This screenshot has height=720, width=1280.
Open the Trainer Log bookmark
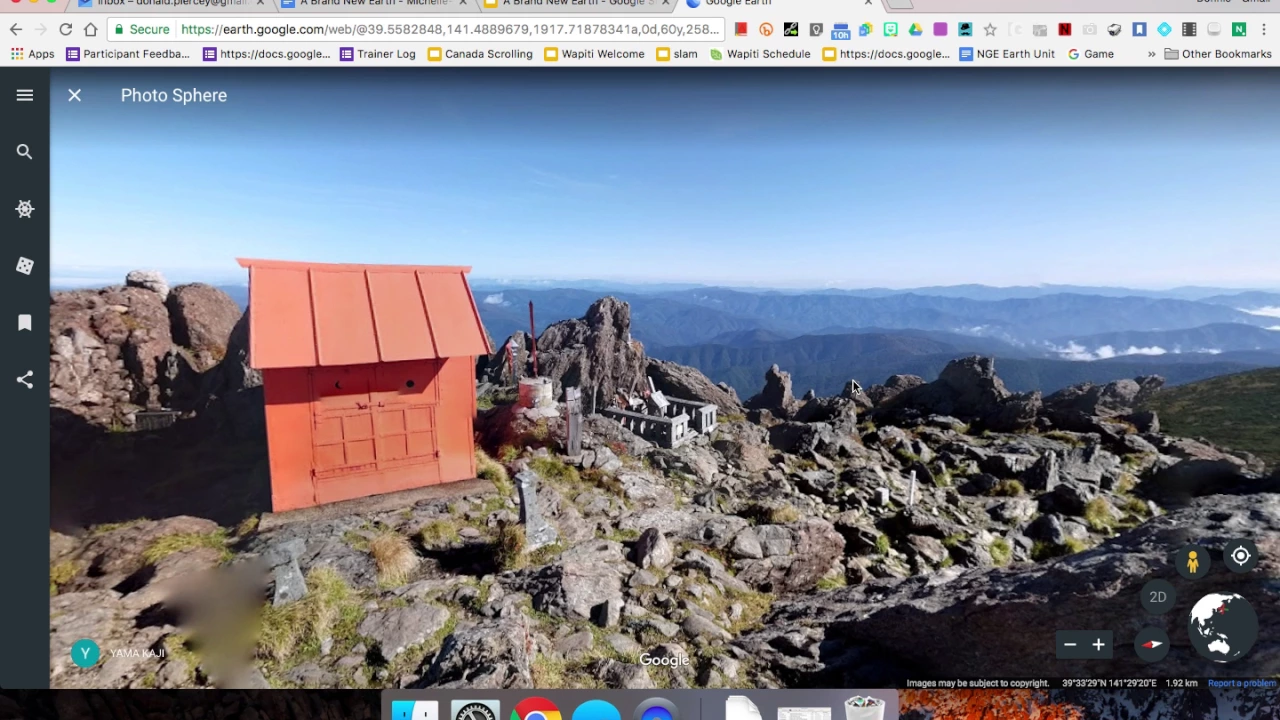pyautogui.click(x=378, y=54)
